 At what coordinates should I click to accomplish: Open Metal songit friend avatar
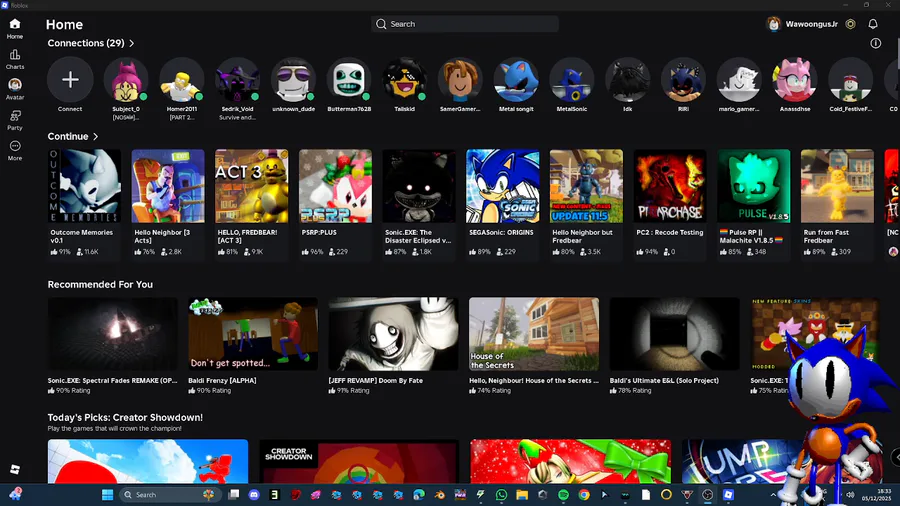[x=516, y=80]
